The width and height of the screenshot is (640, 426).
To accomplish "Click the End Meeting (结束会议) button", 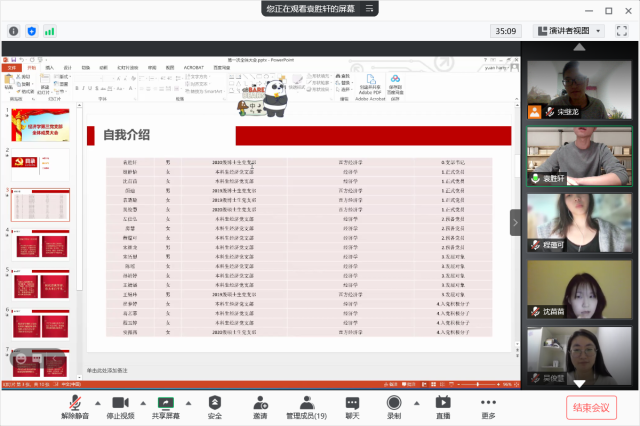I will [x=591, y=407].
